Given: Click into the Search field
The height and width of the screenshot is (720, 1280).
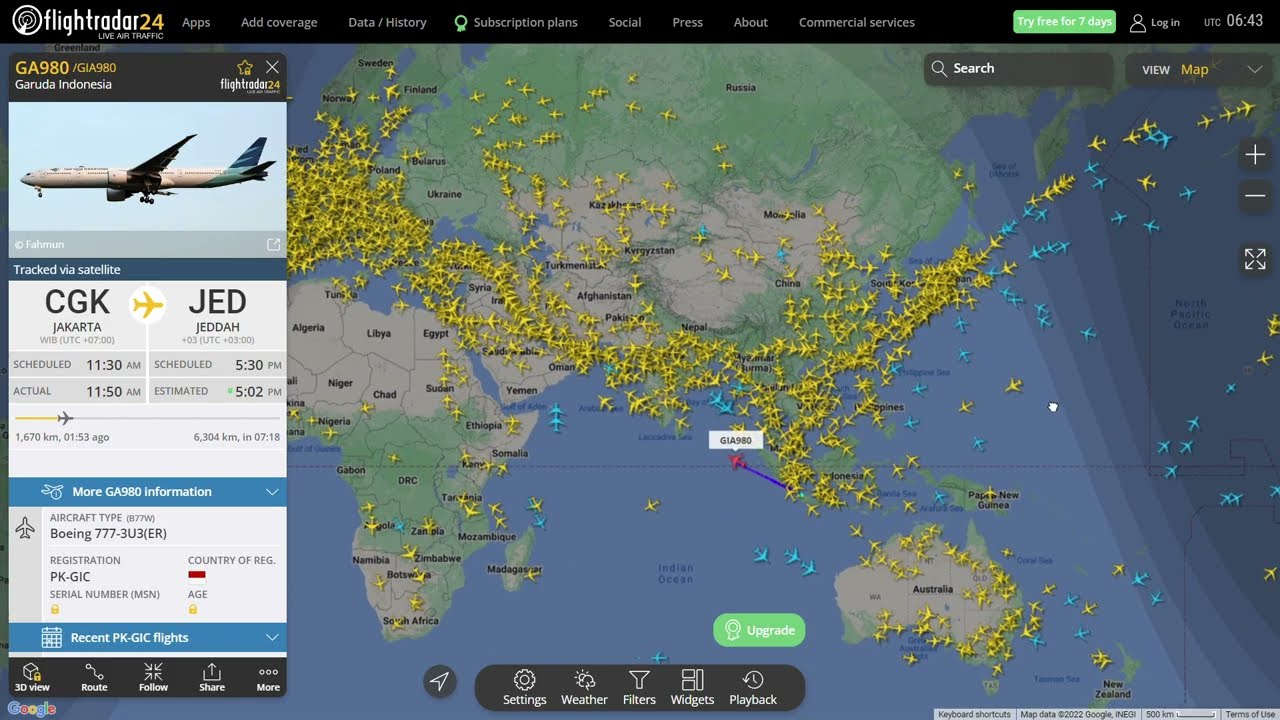Looking at the screenshot, I should pyautogui.click(x=1018, y=69).
